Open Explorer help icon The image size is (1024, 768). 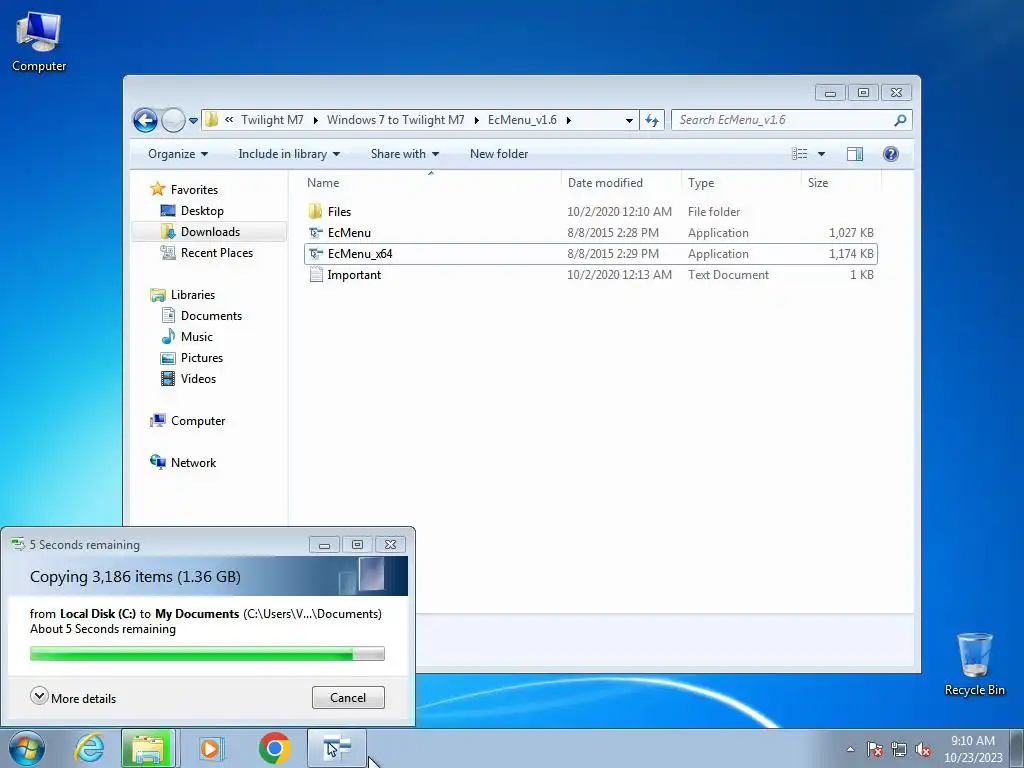click(890, 153)
